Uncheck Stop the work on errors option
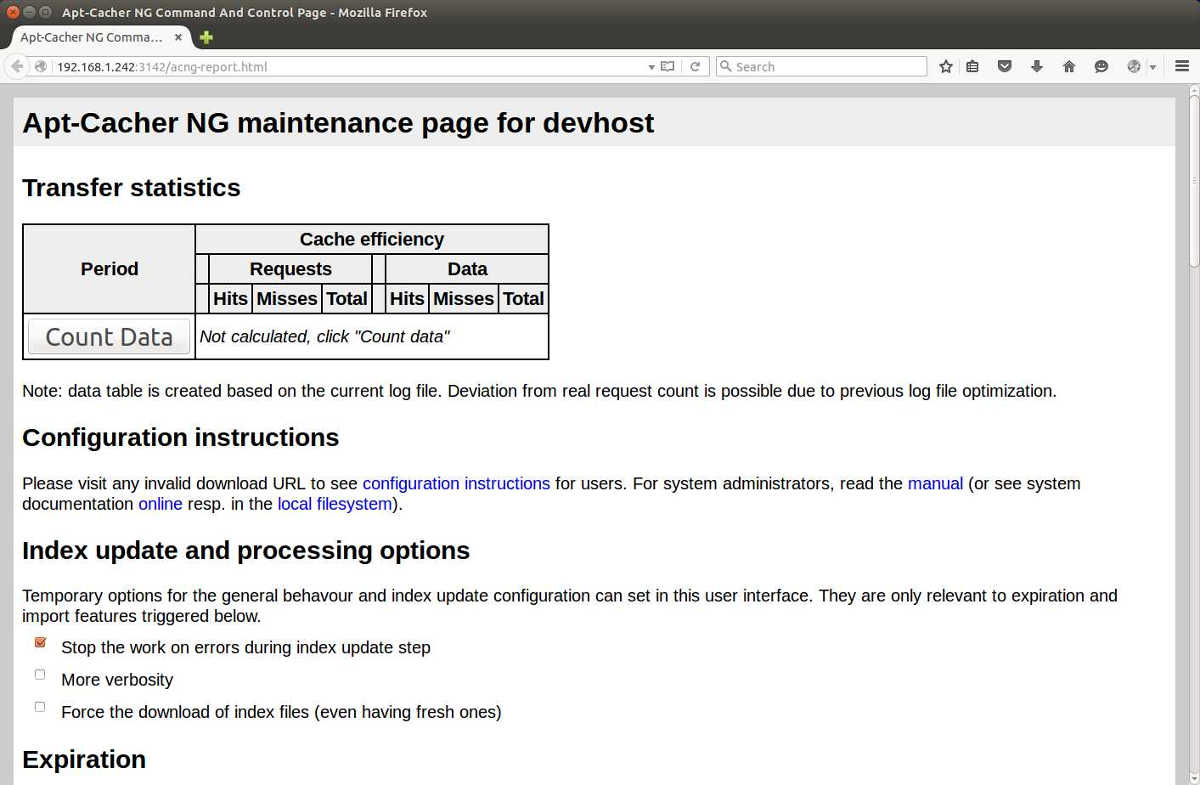Viewport: 1200px width, 785px height. (40, 642)
